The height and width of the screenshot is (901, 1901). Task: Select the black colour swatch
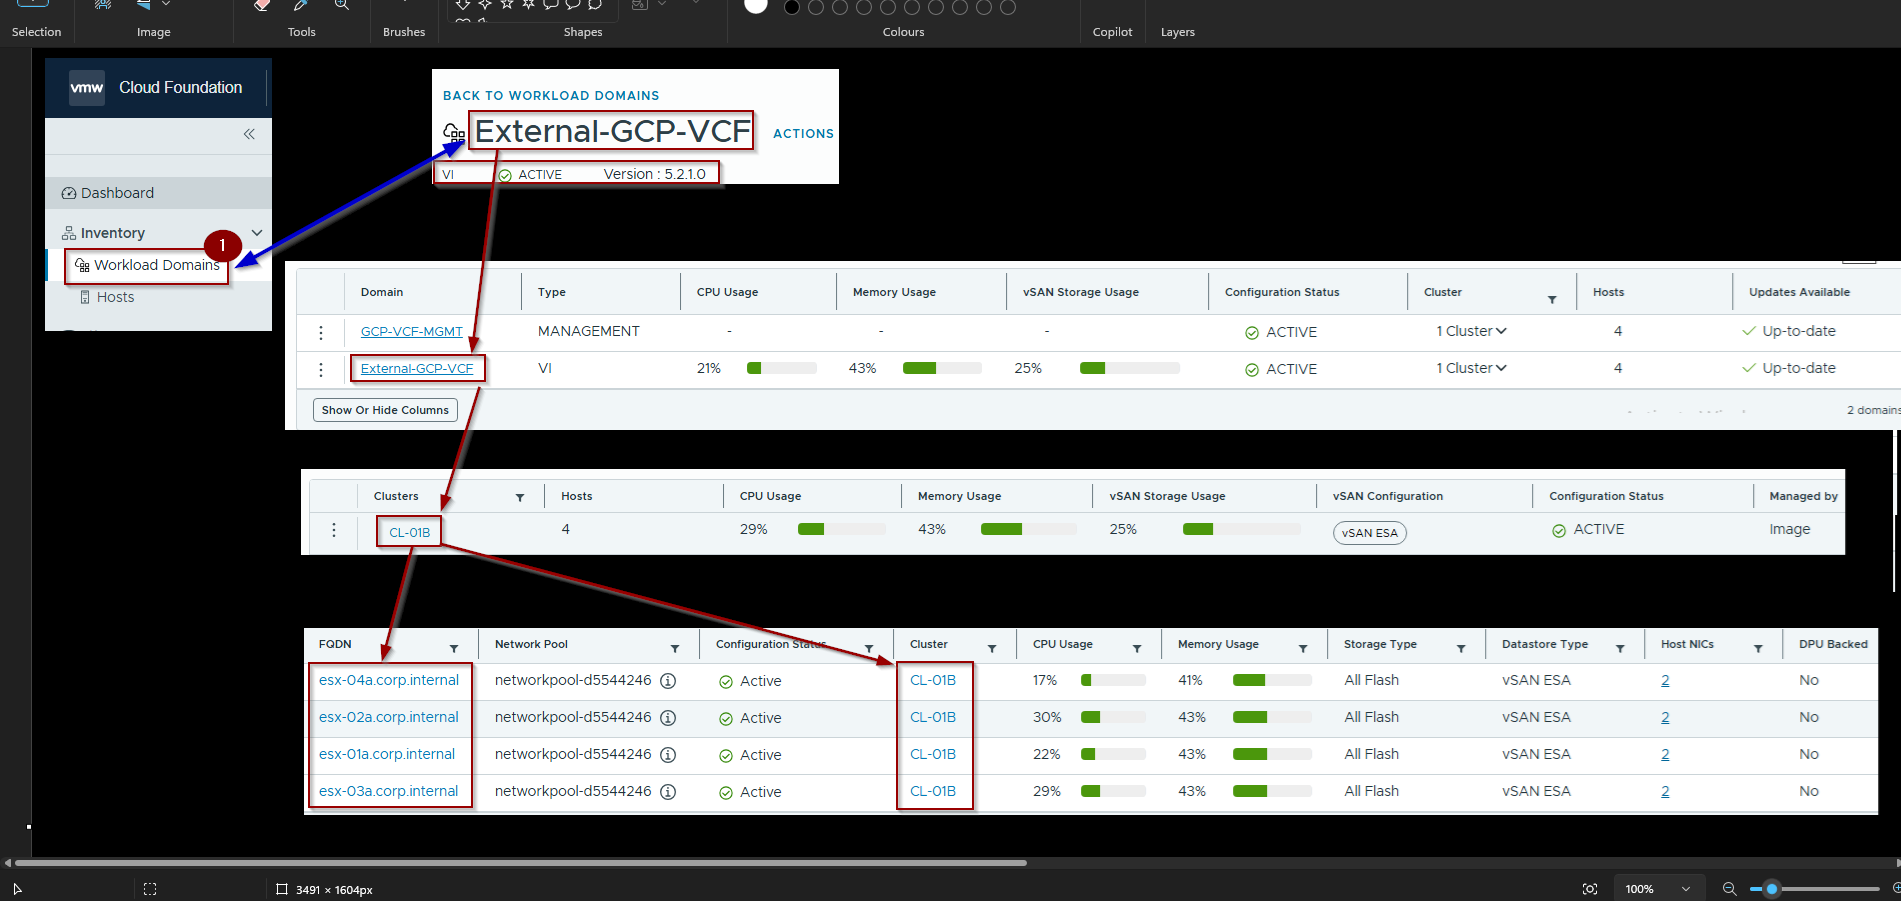pyautogui.click(x=792, y=8)
